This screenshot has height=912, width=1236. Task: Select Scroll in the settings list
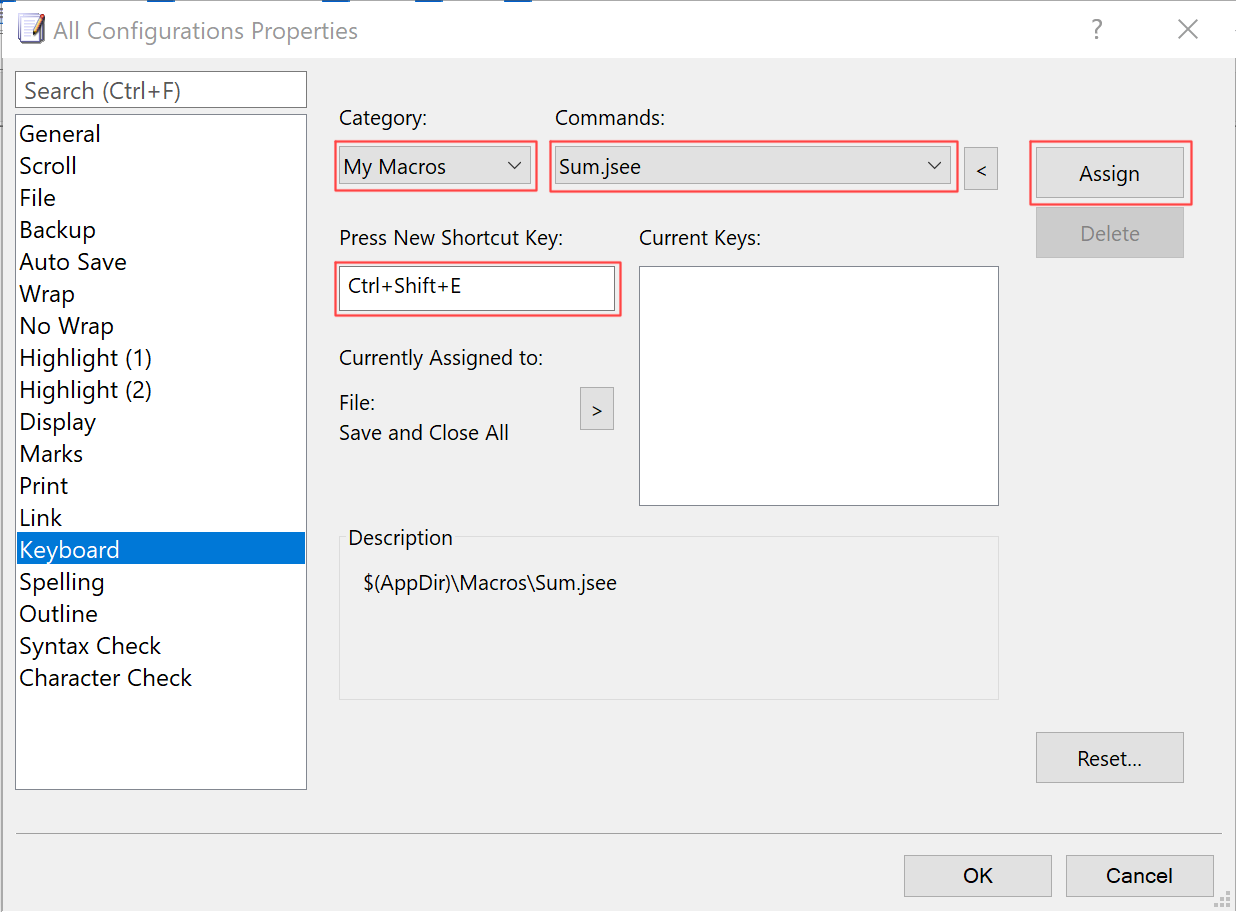(161, 166)
